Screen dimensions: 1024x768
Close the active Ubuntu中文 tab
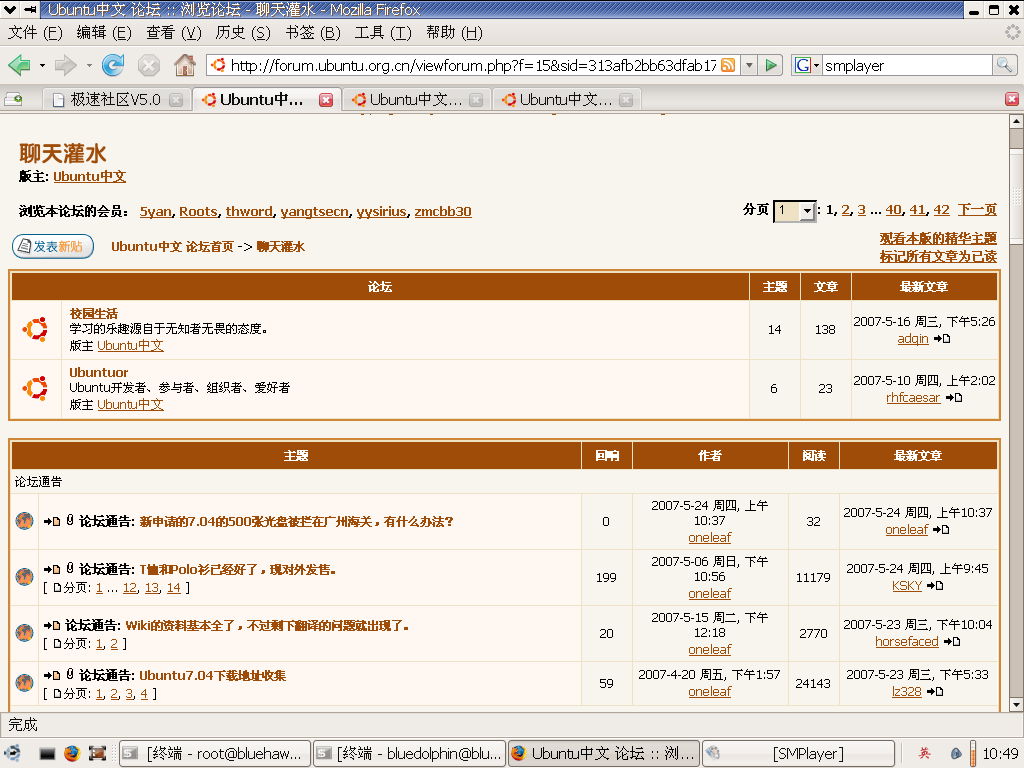pos(326,99)
